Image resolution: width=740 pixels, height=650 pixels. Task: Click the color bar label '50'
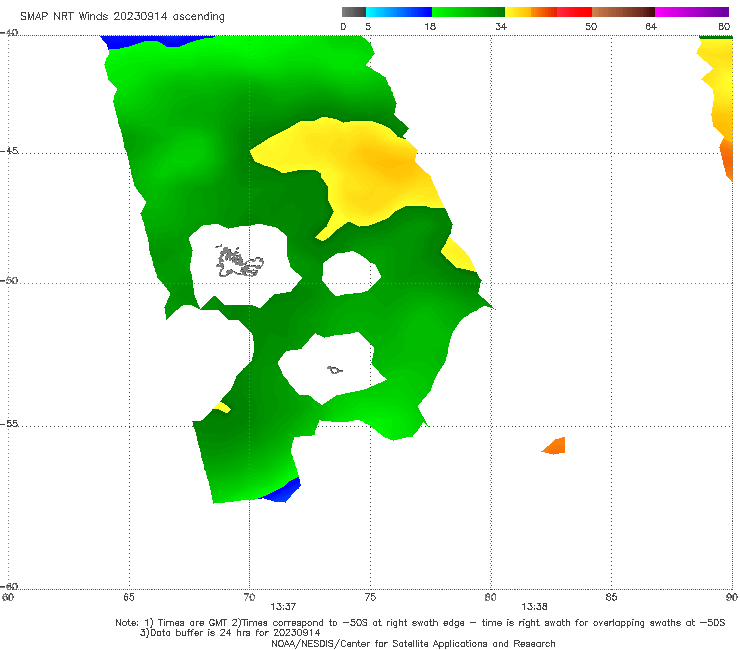point(591,26)
